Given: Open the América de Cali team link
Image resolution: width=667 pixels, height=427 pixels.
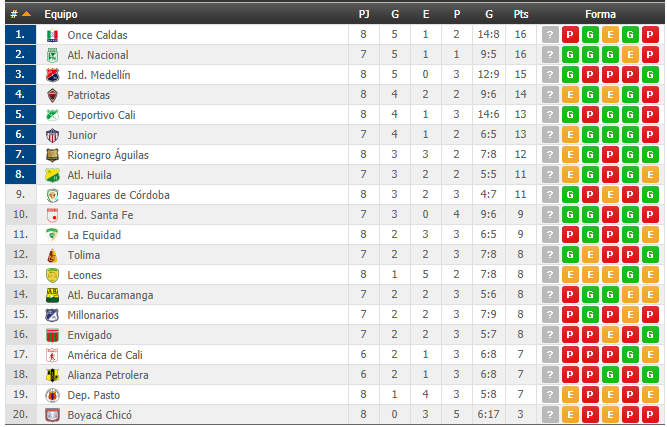Looking at the screenshot, I should point(105,355).
